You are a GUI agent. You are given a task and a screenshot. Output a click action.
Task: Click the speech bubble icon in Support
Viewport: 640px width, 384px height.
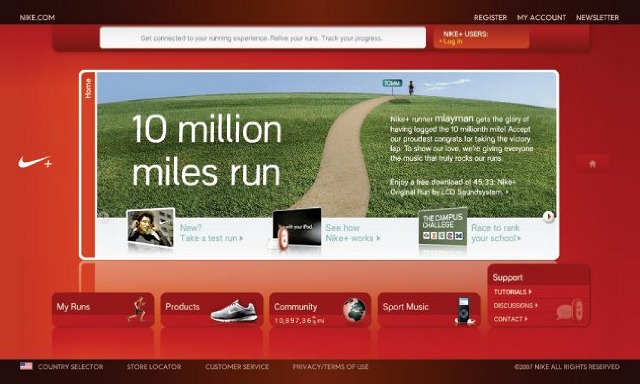[564, 313]
